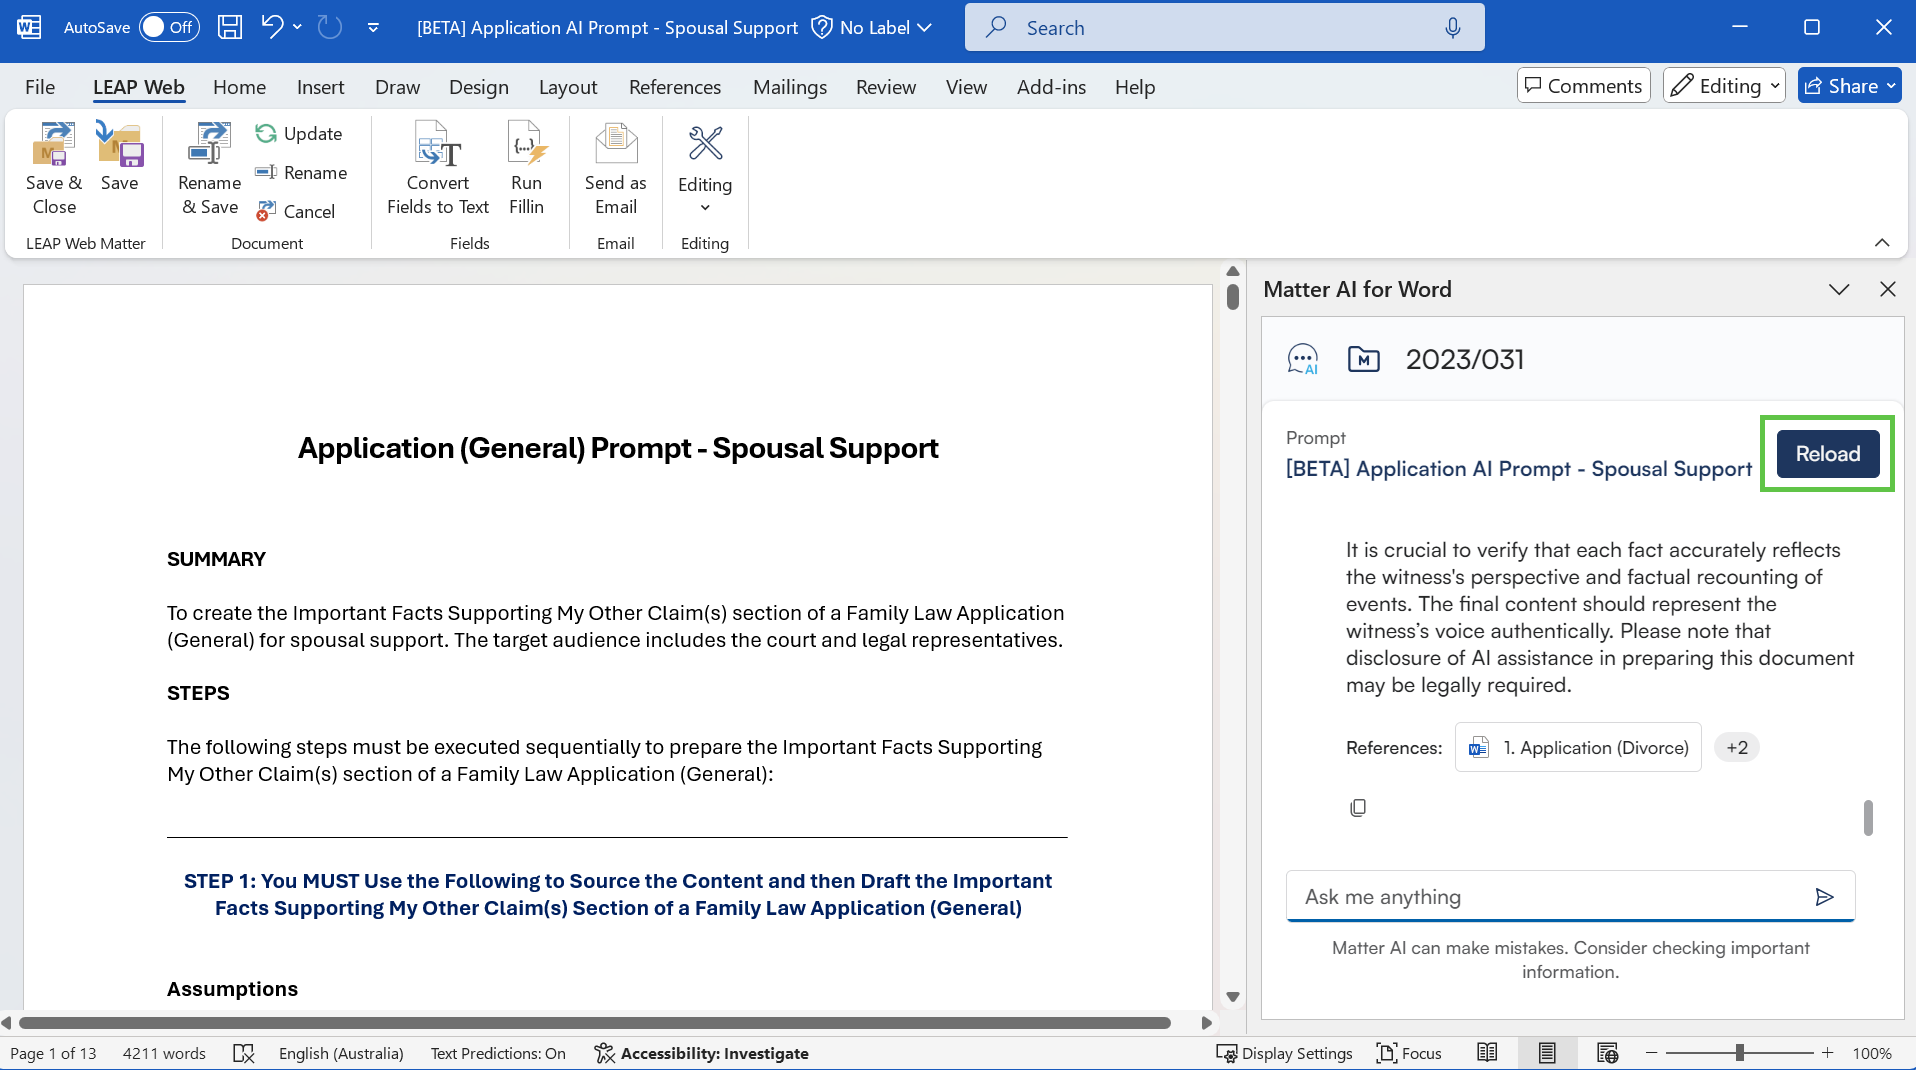
Task: Click the send arrow in chat box
Action: 1824,897
